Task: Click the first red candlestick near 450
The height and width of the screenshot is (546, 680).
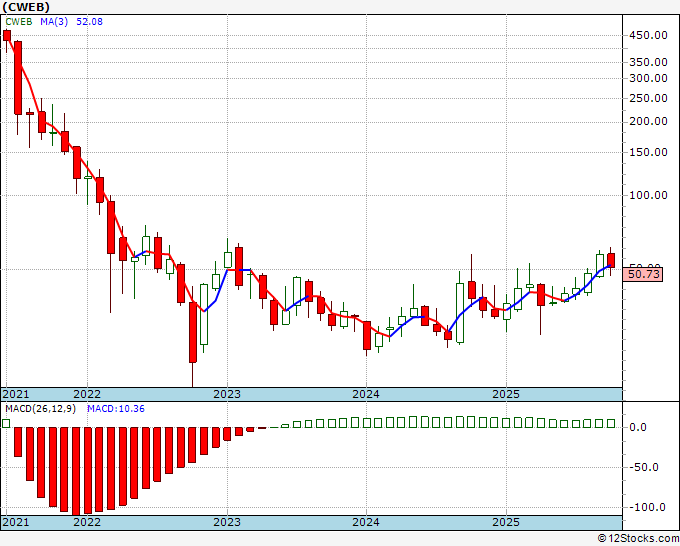Action: (7, 36)
